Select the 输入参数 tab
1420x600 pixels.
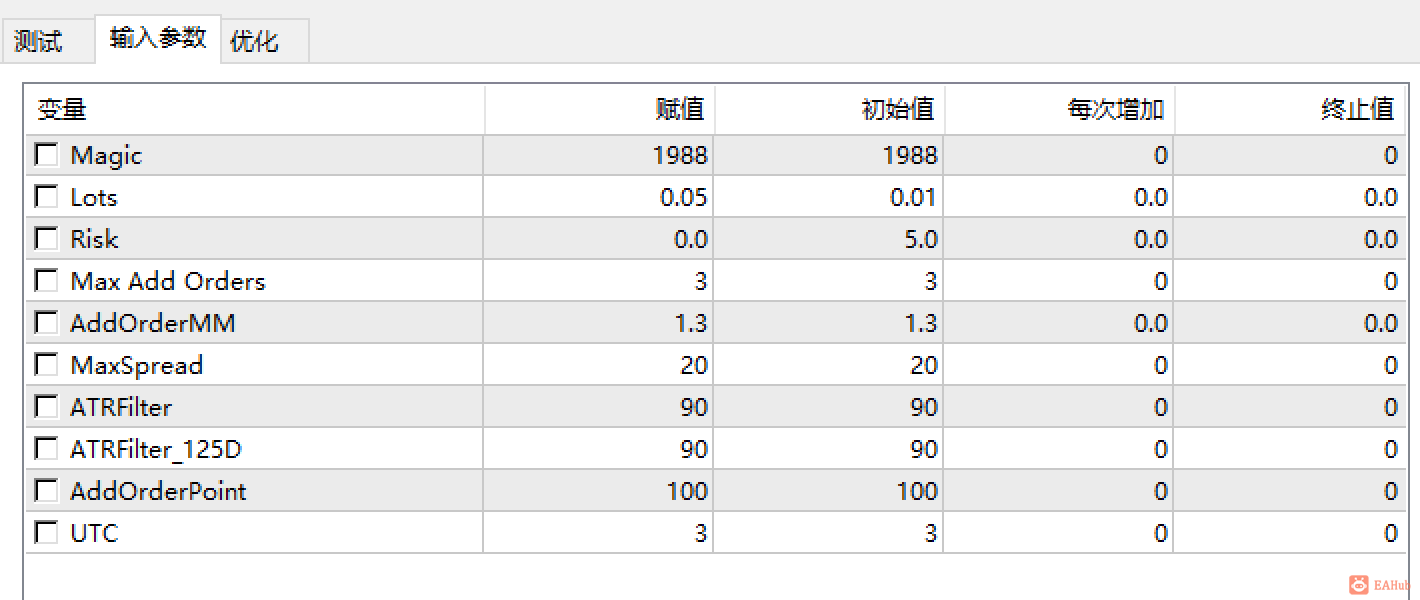tap(158, 38)
